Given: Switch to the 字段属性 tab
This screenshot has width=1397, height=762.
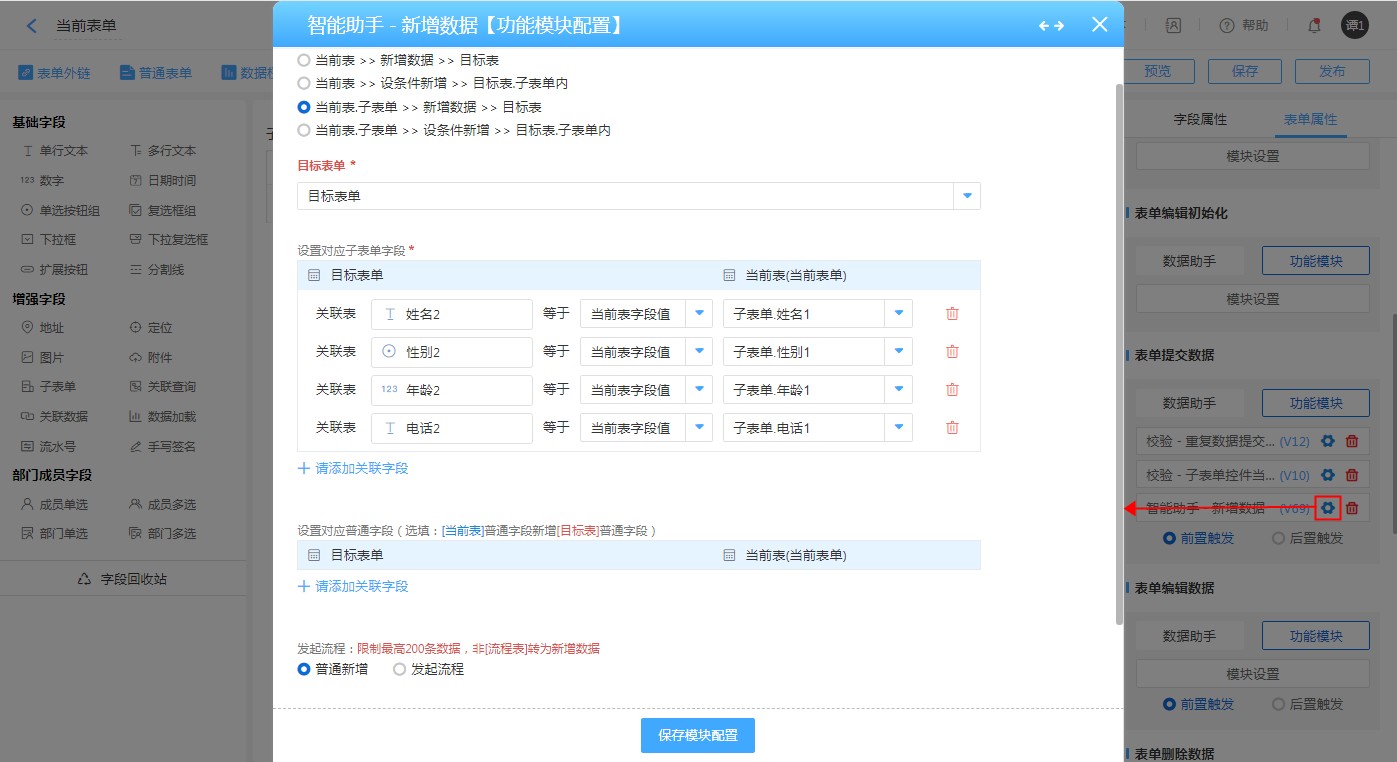Looking at the screenshot, I should point(1200,119).
